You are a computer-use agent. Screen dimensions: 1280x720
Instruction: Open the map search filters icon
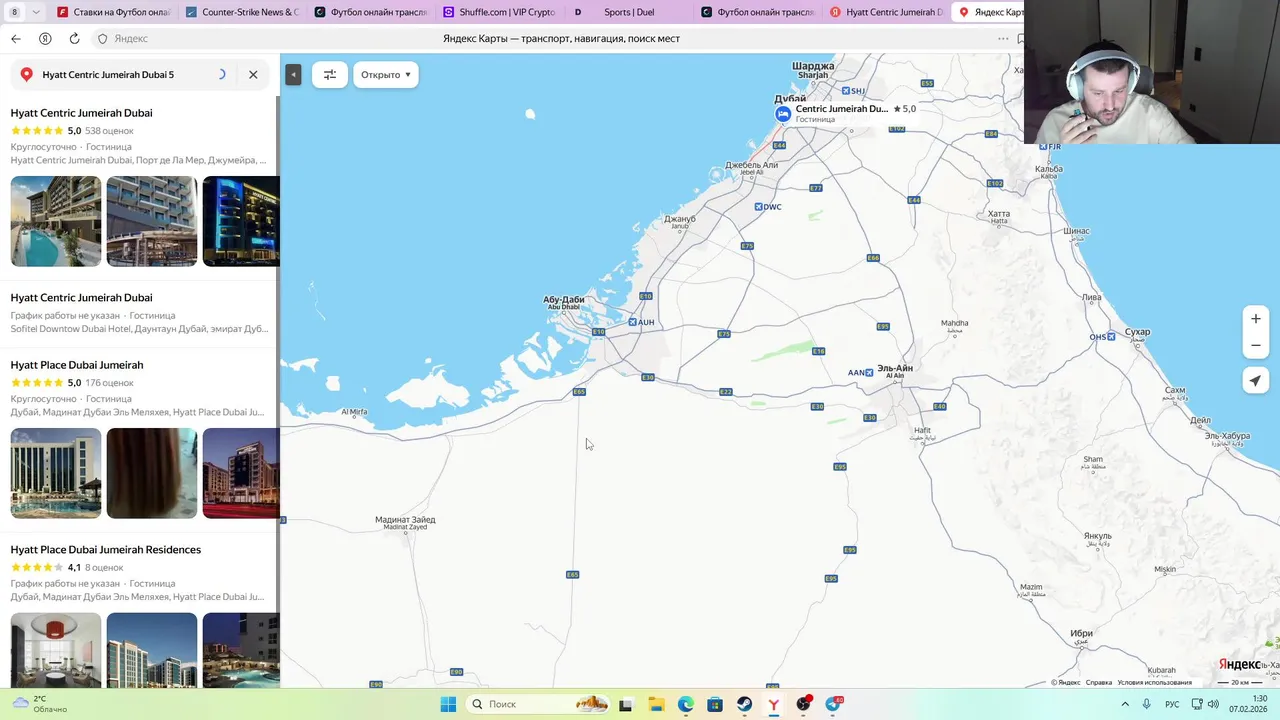point(330,74)
